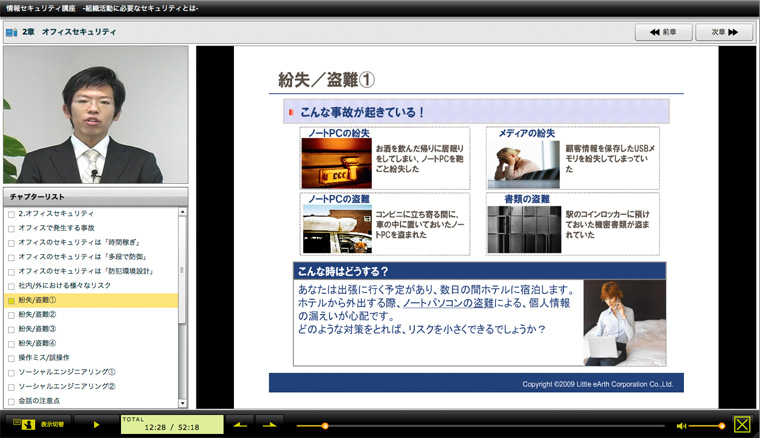760x438 pixels.
Task: Mute audio with the speaker icon
Action: point(682,425)
